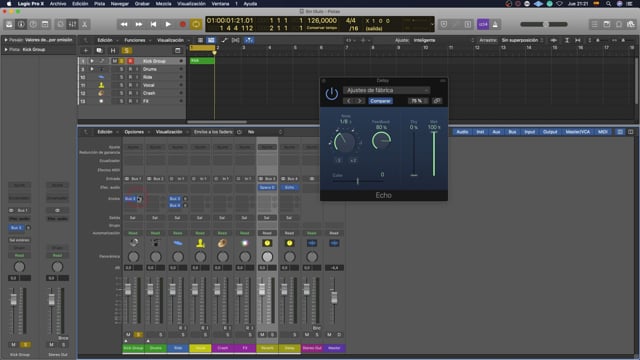Adjust the Feedback knob in Echo plugin
The height and width of the screenshot is (360, 640).
click(382, 141)
